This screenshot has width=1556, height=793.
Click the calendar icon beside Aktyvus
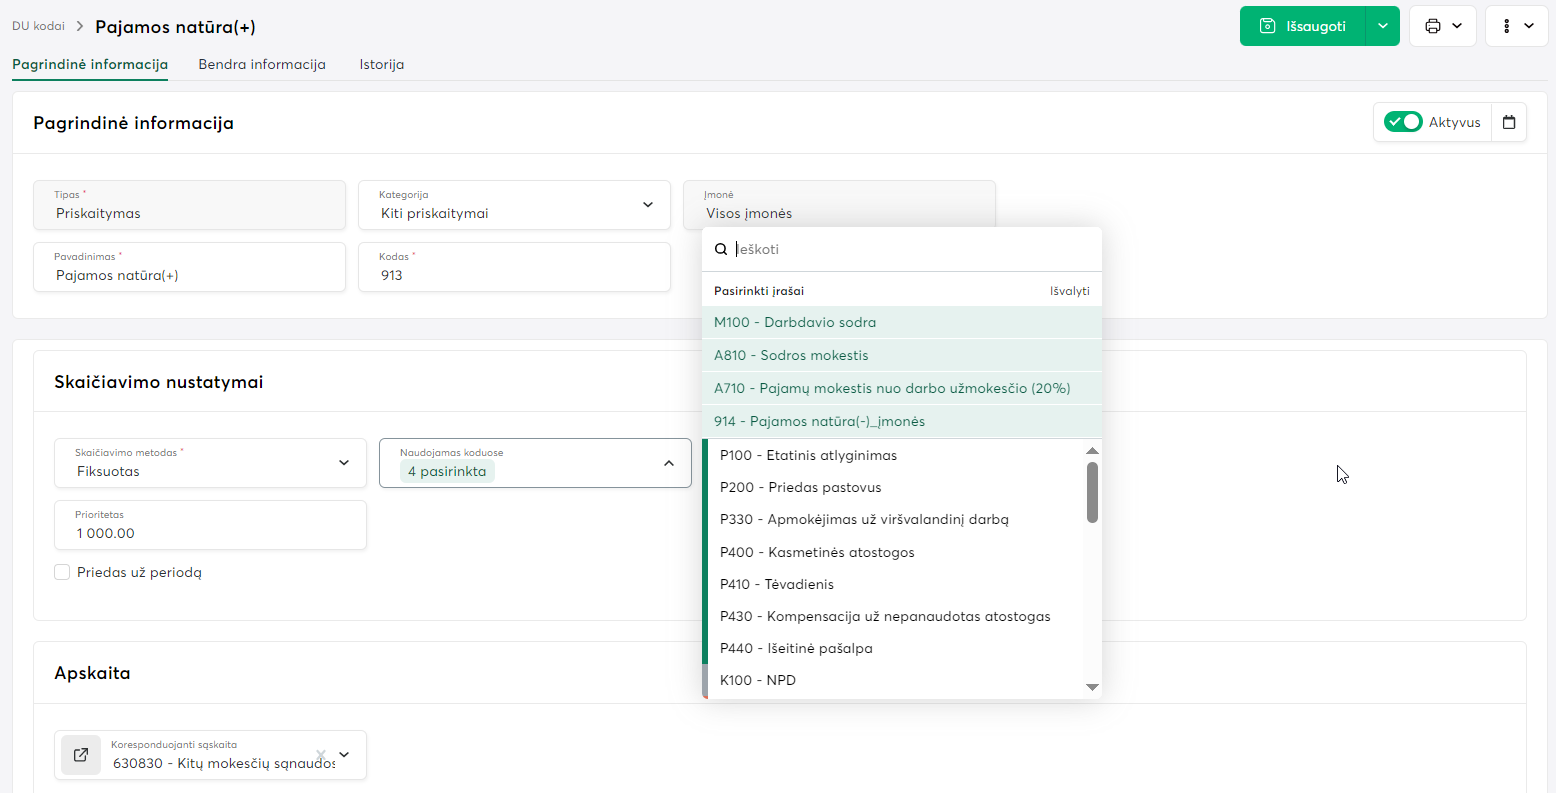pos(1509,122)
